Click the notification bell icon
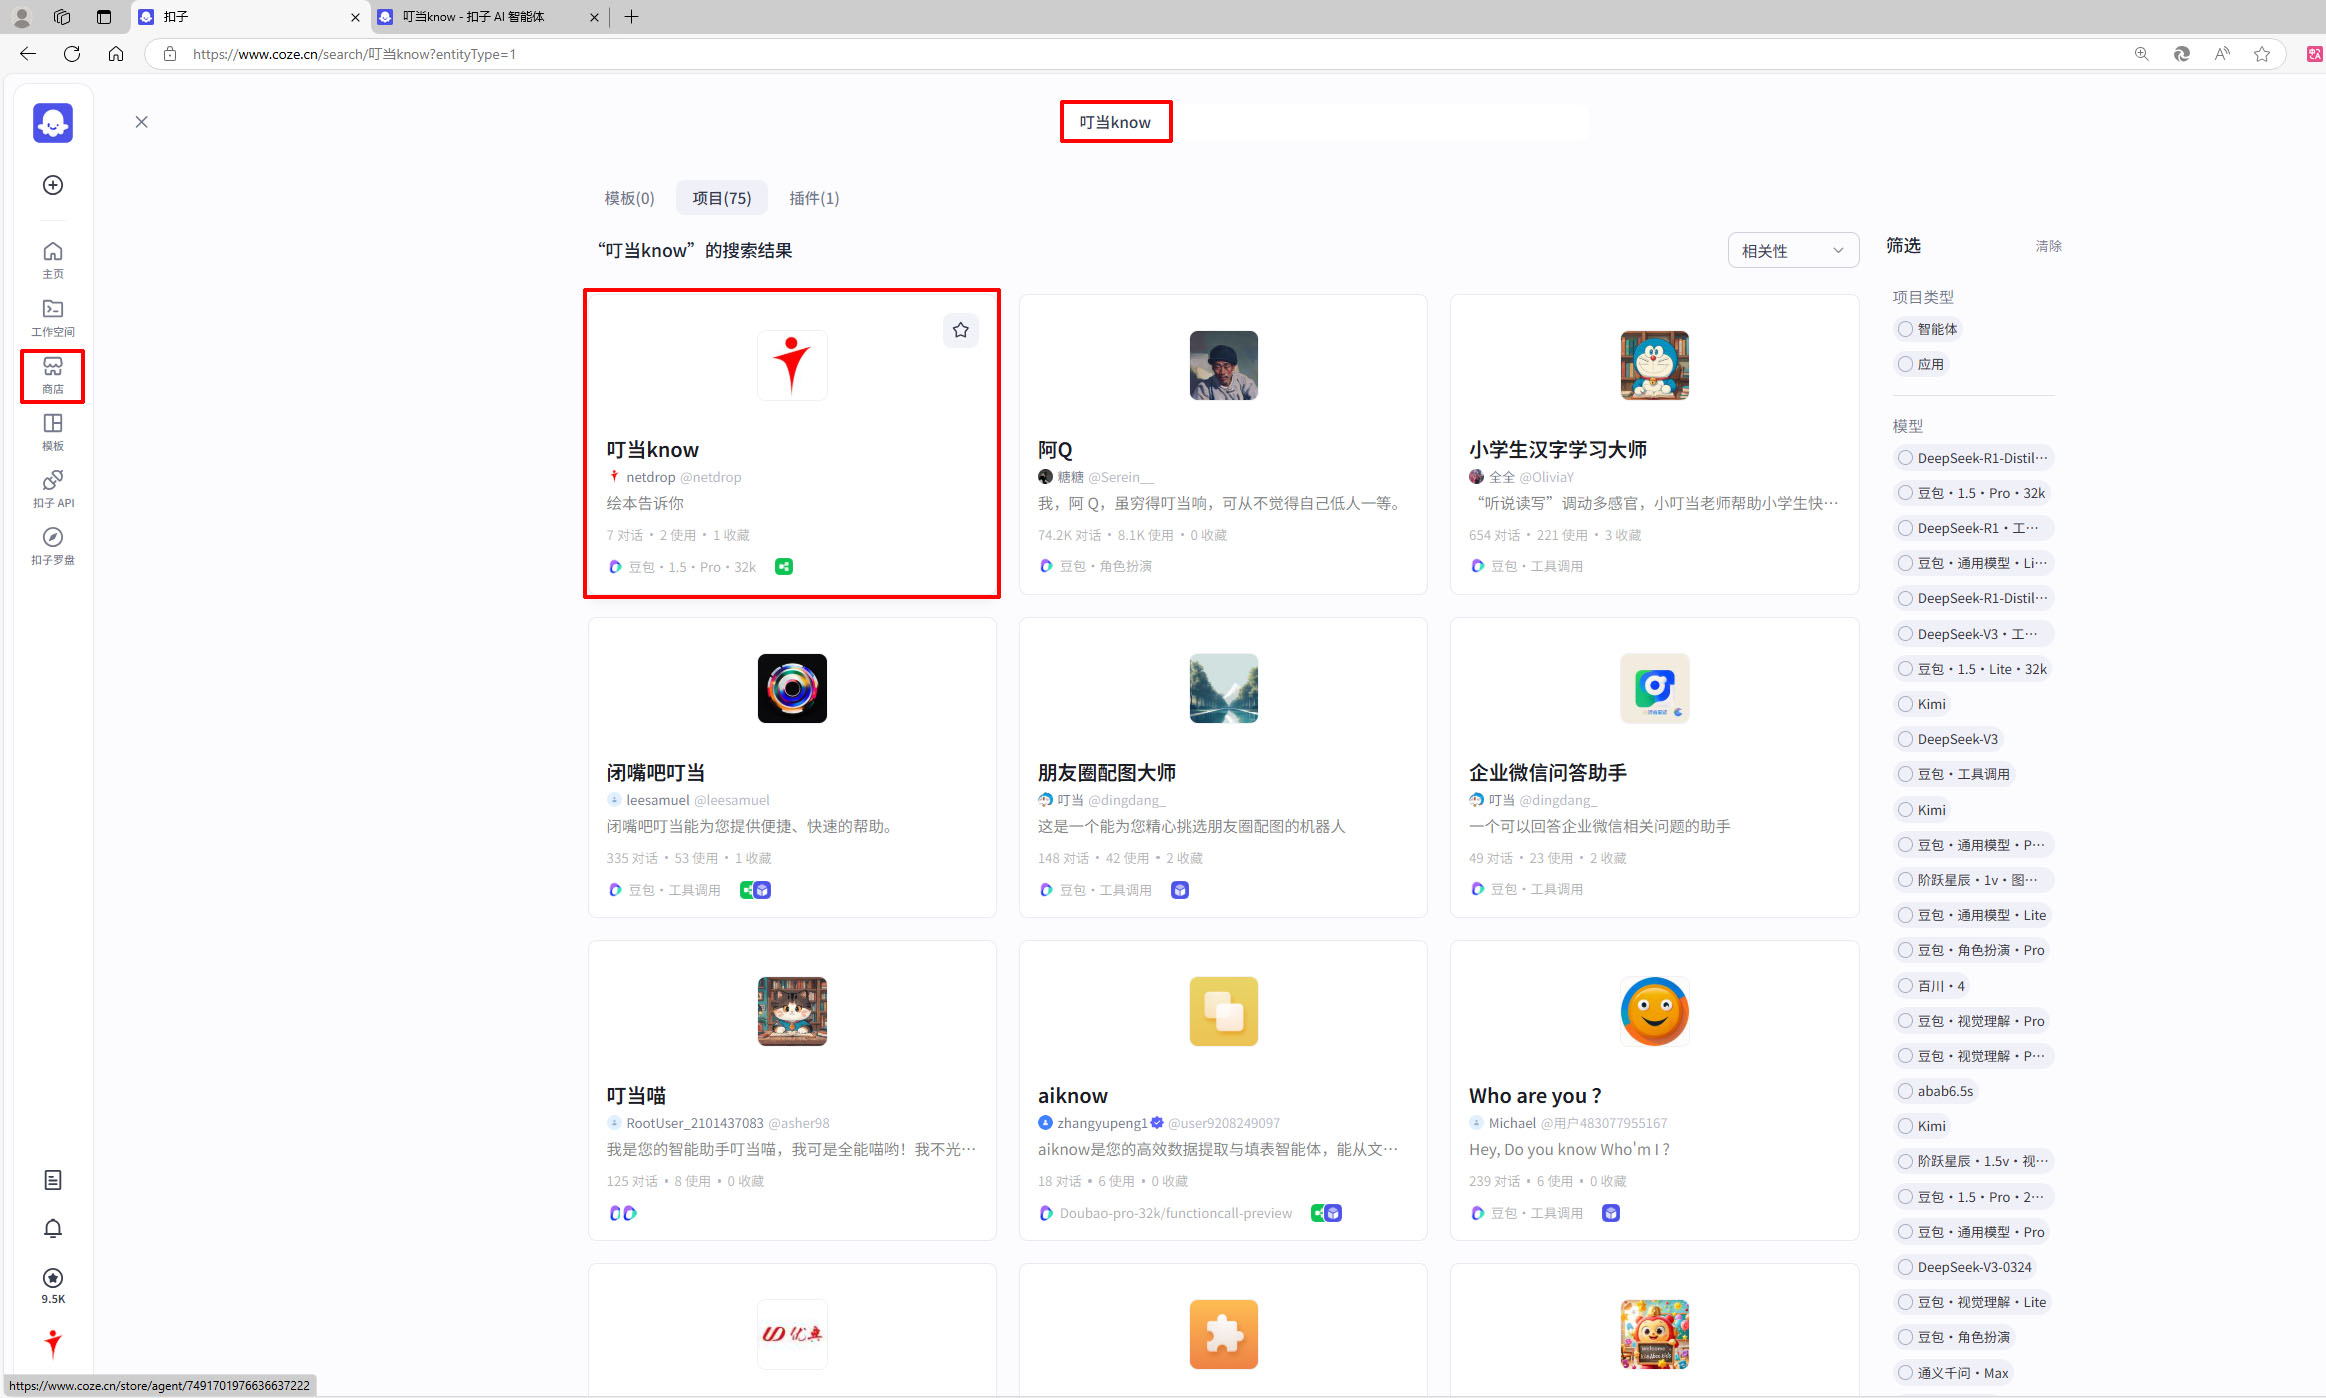 point(53,1229)
